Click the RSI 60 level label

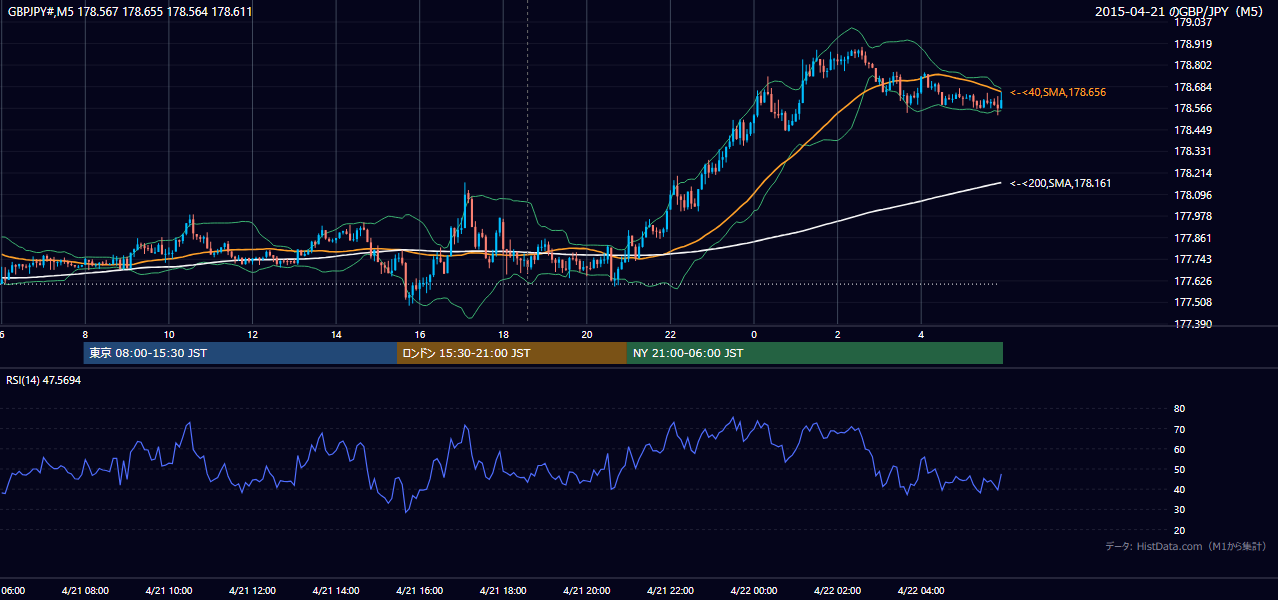1179,449
